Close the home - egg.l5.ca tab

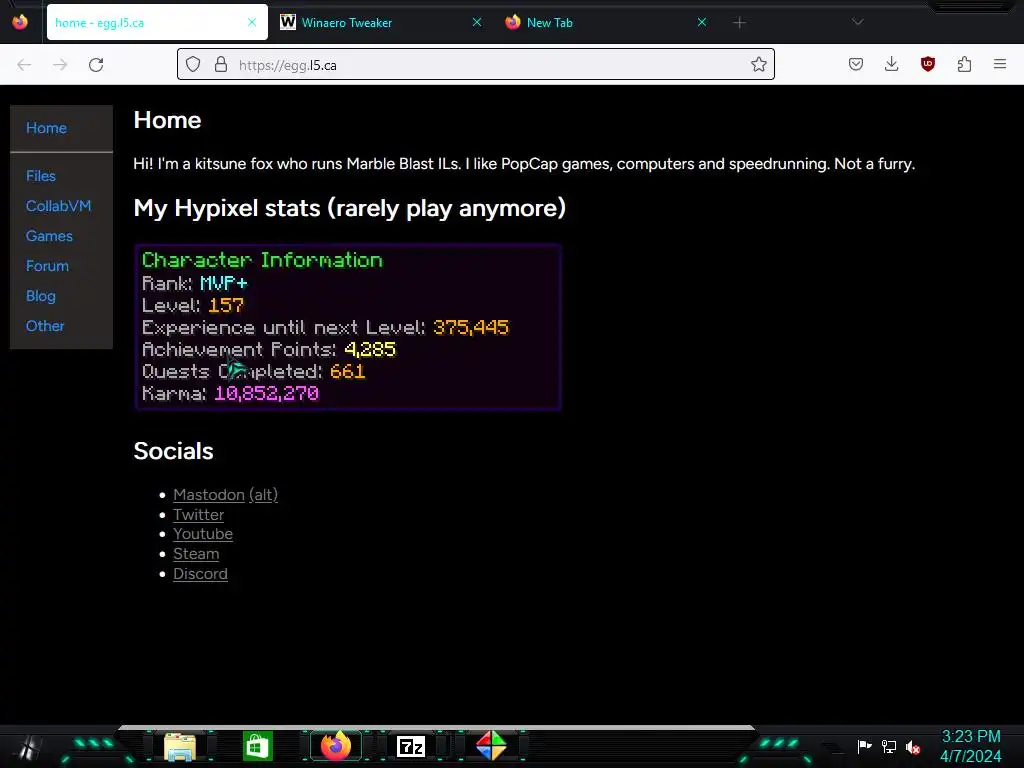(x=252, y=22)
